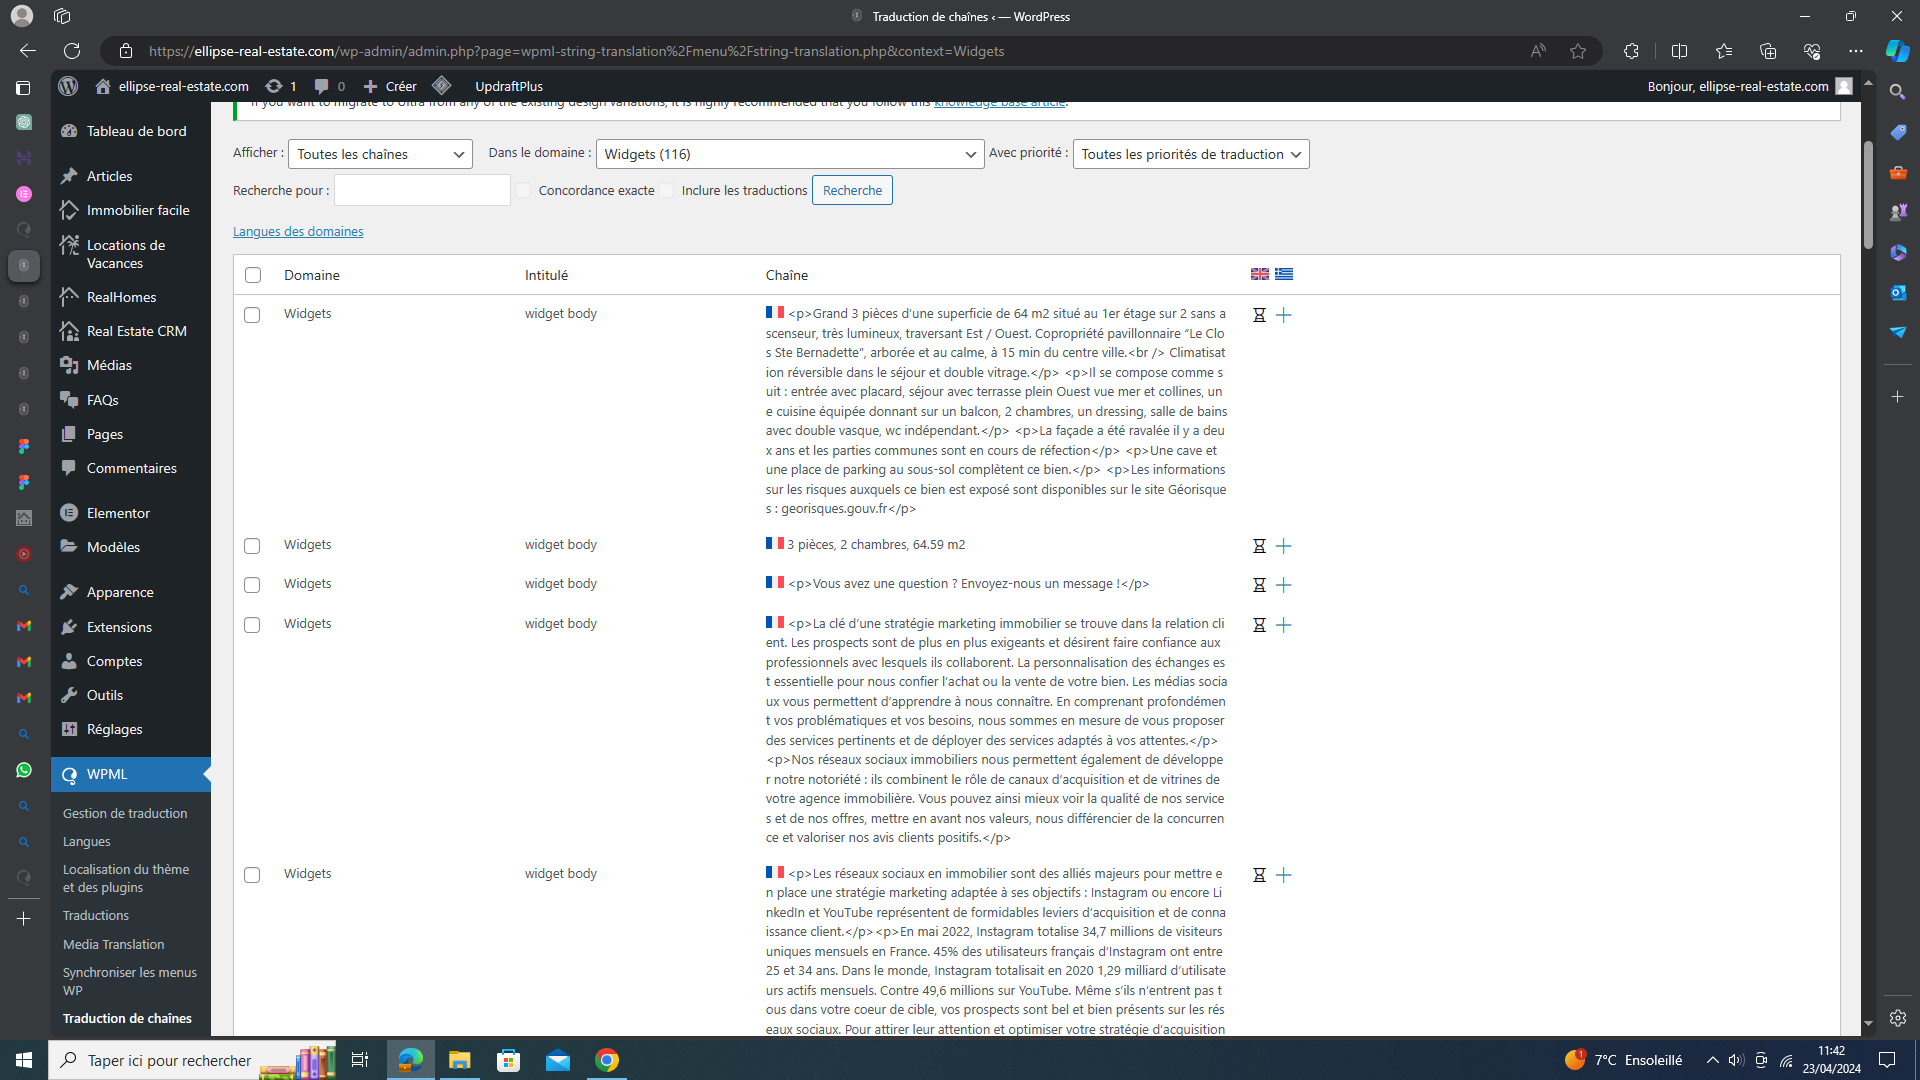The width and height of the screenshot is (1920, 1080).
Task: Tick the select-all checkbox in the table header
Action: click(x=253, y=275)
